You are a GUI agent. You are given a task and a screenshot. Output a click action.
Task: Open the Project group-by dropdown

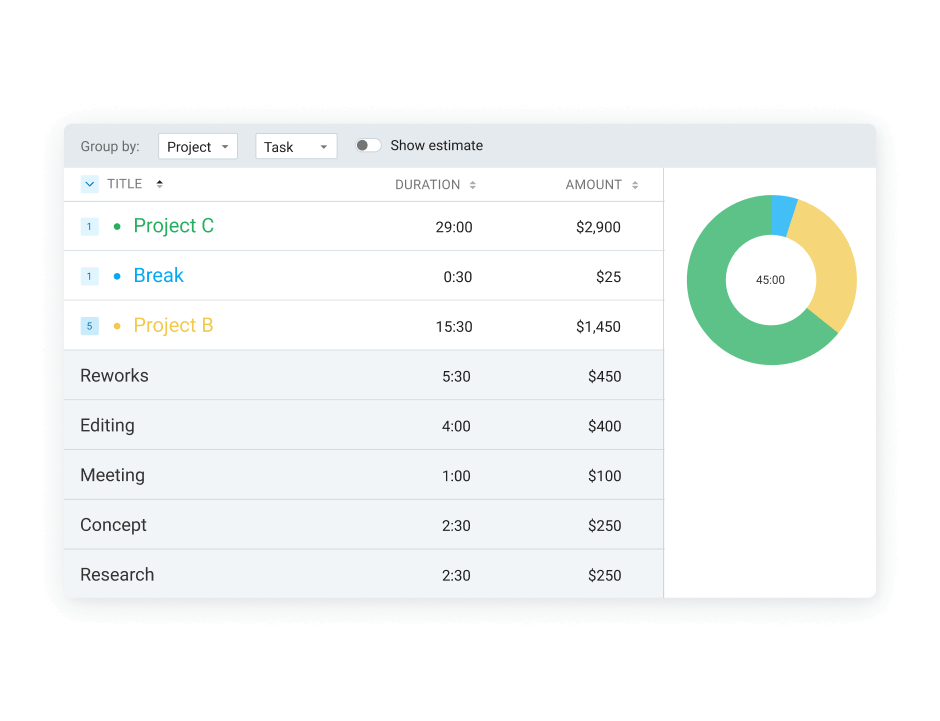[197, 146]
